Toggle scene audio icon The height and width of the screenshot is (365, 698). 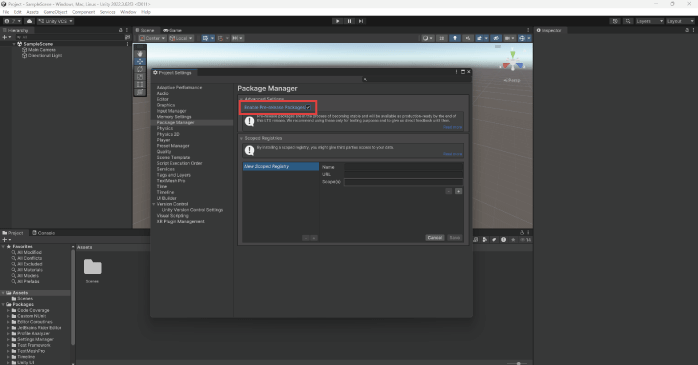tap(467, 38)
